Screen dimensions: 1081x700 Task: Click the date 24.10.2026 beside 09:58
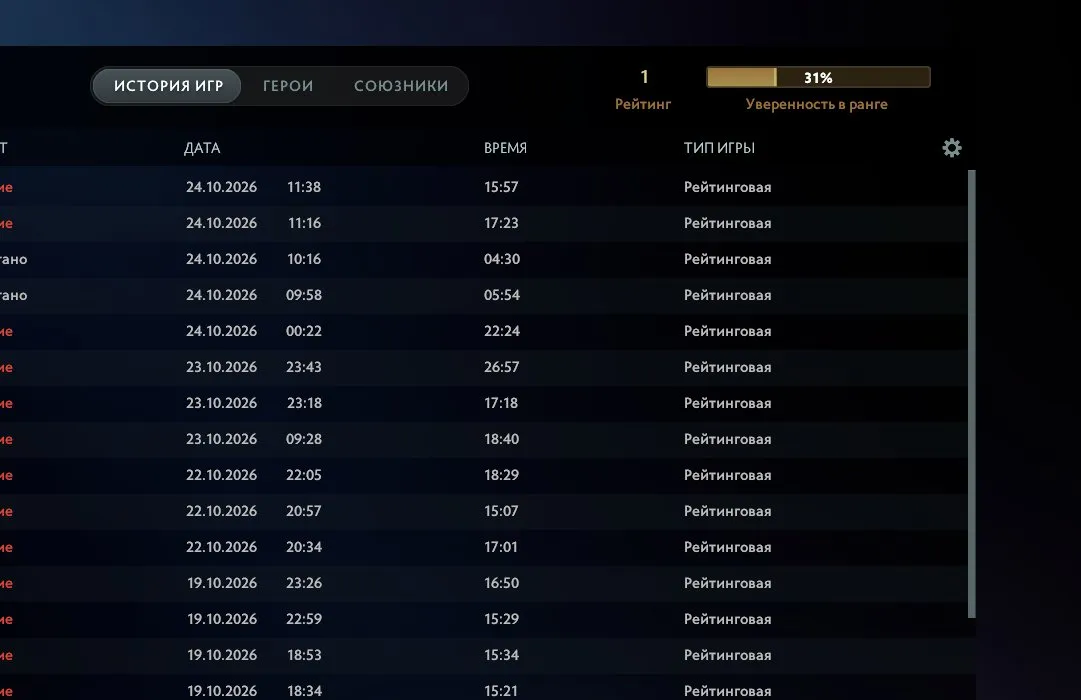click(221, 294)
